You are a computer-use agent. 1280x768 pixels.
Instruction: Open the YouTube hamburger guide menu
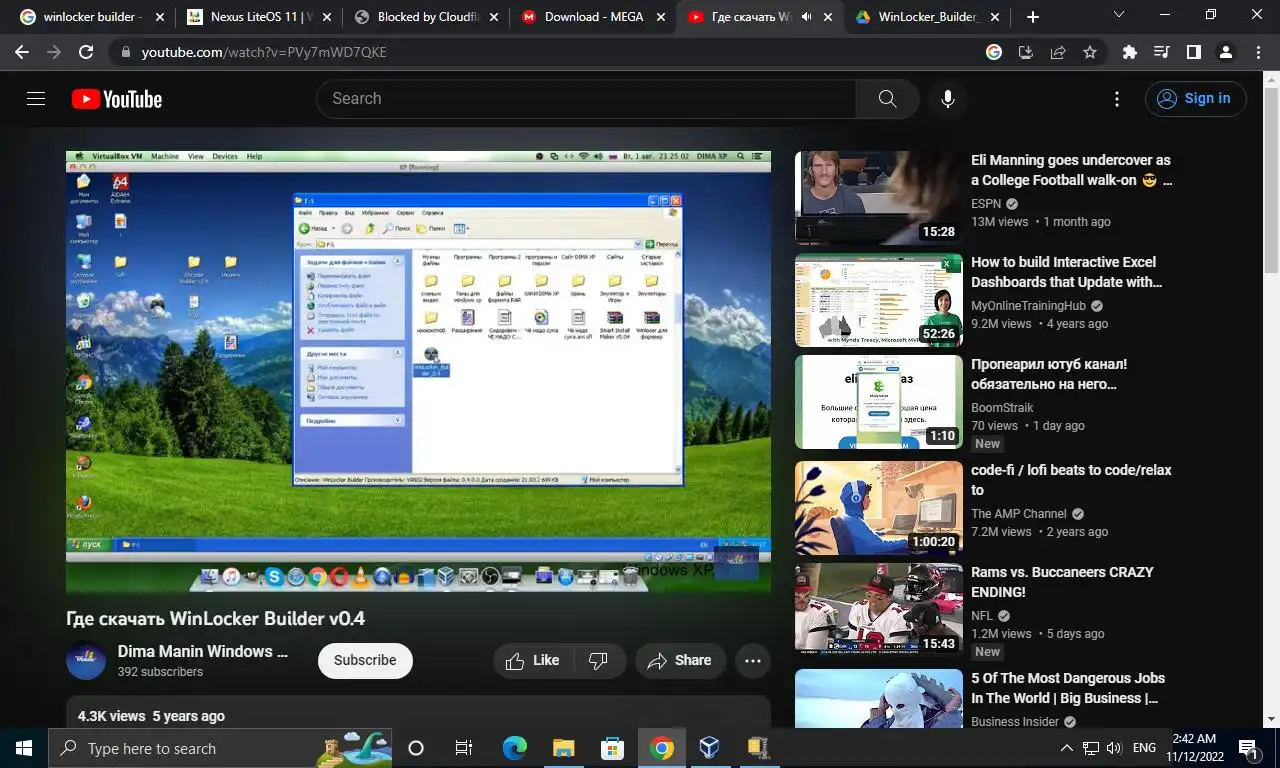point(36,98)
